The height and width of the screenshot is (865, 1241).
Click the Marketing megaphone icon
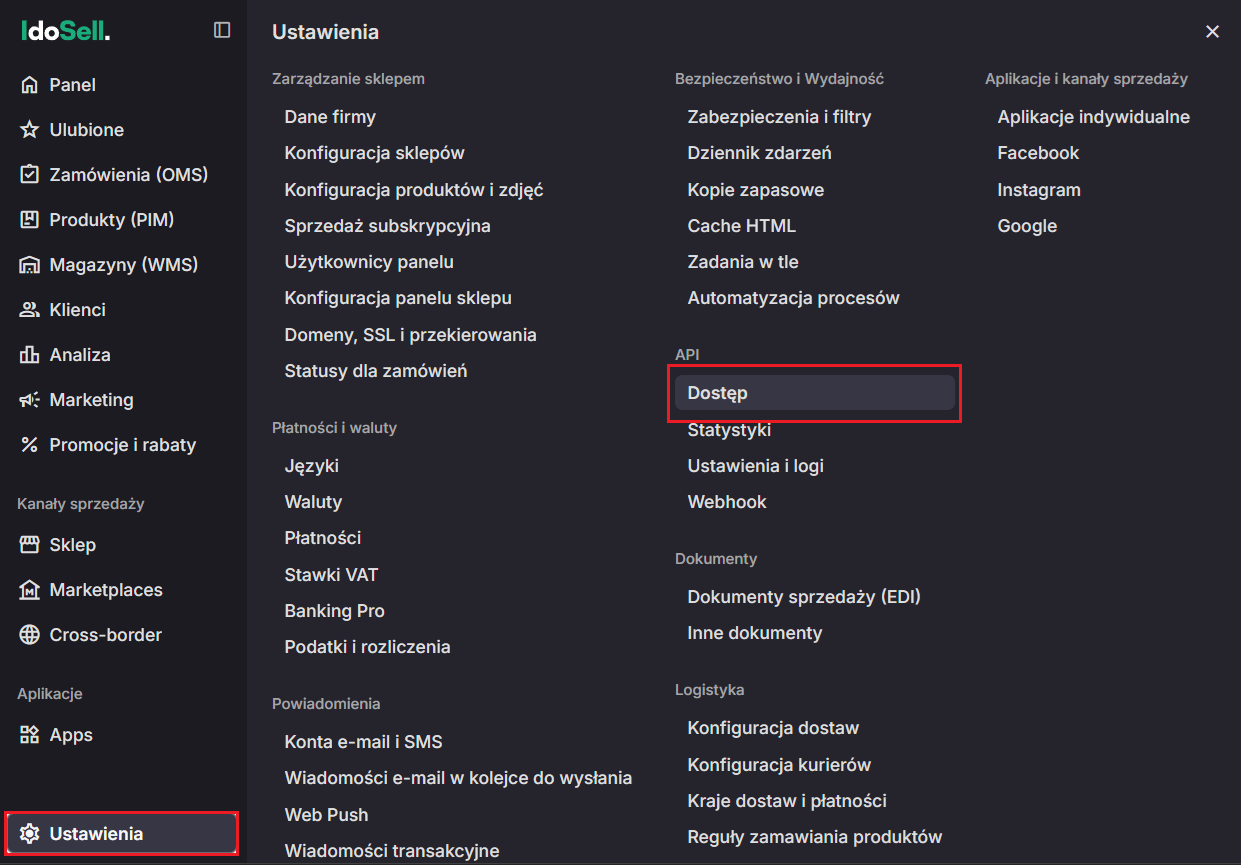point(30,400)
